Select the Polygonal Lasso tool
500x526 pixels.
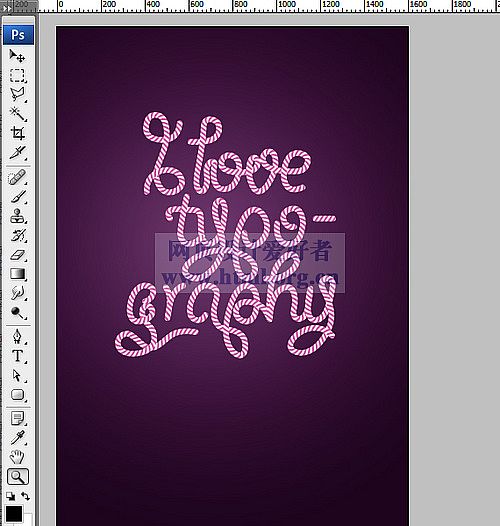click(17, 95)
